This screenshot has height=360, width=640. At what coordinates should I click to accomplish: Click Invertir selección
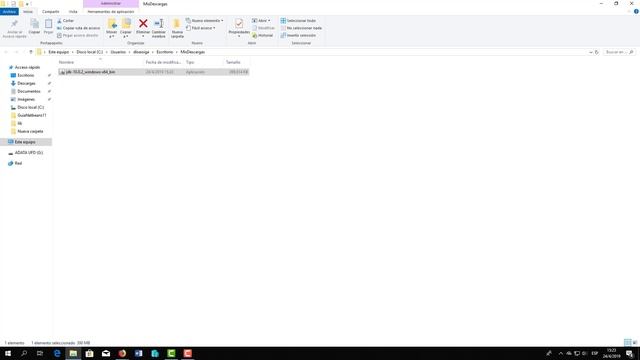pos(298,36)
